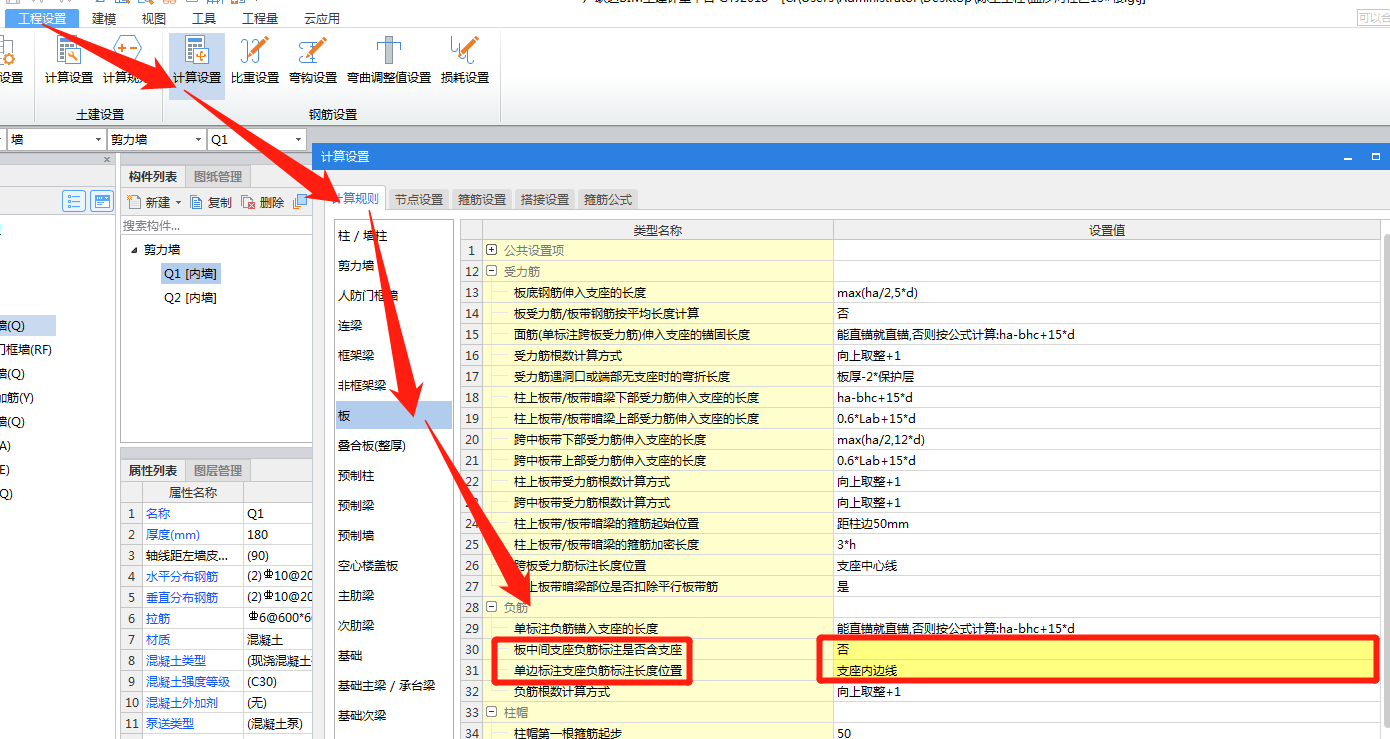The height and width of the screenshot is (739, 1390).
Task: Click the 搜索构件 search field
Action: 214,226
